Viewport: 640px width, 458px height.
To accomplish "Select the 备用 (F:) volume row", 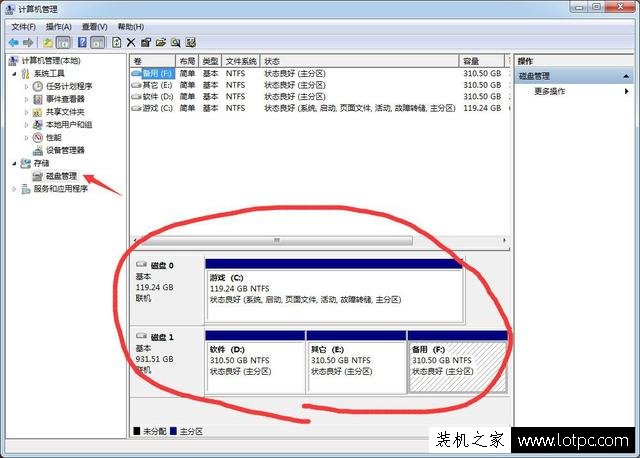I will point(318,73).
